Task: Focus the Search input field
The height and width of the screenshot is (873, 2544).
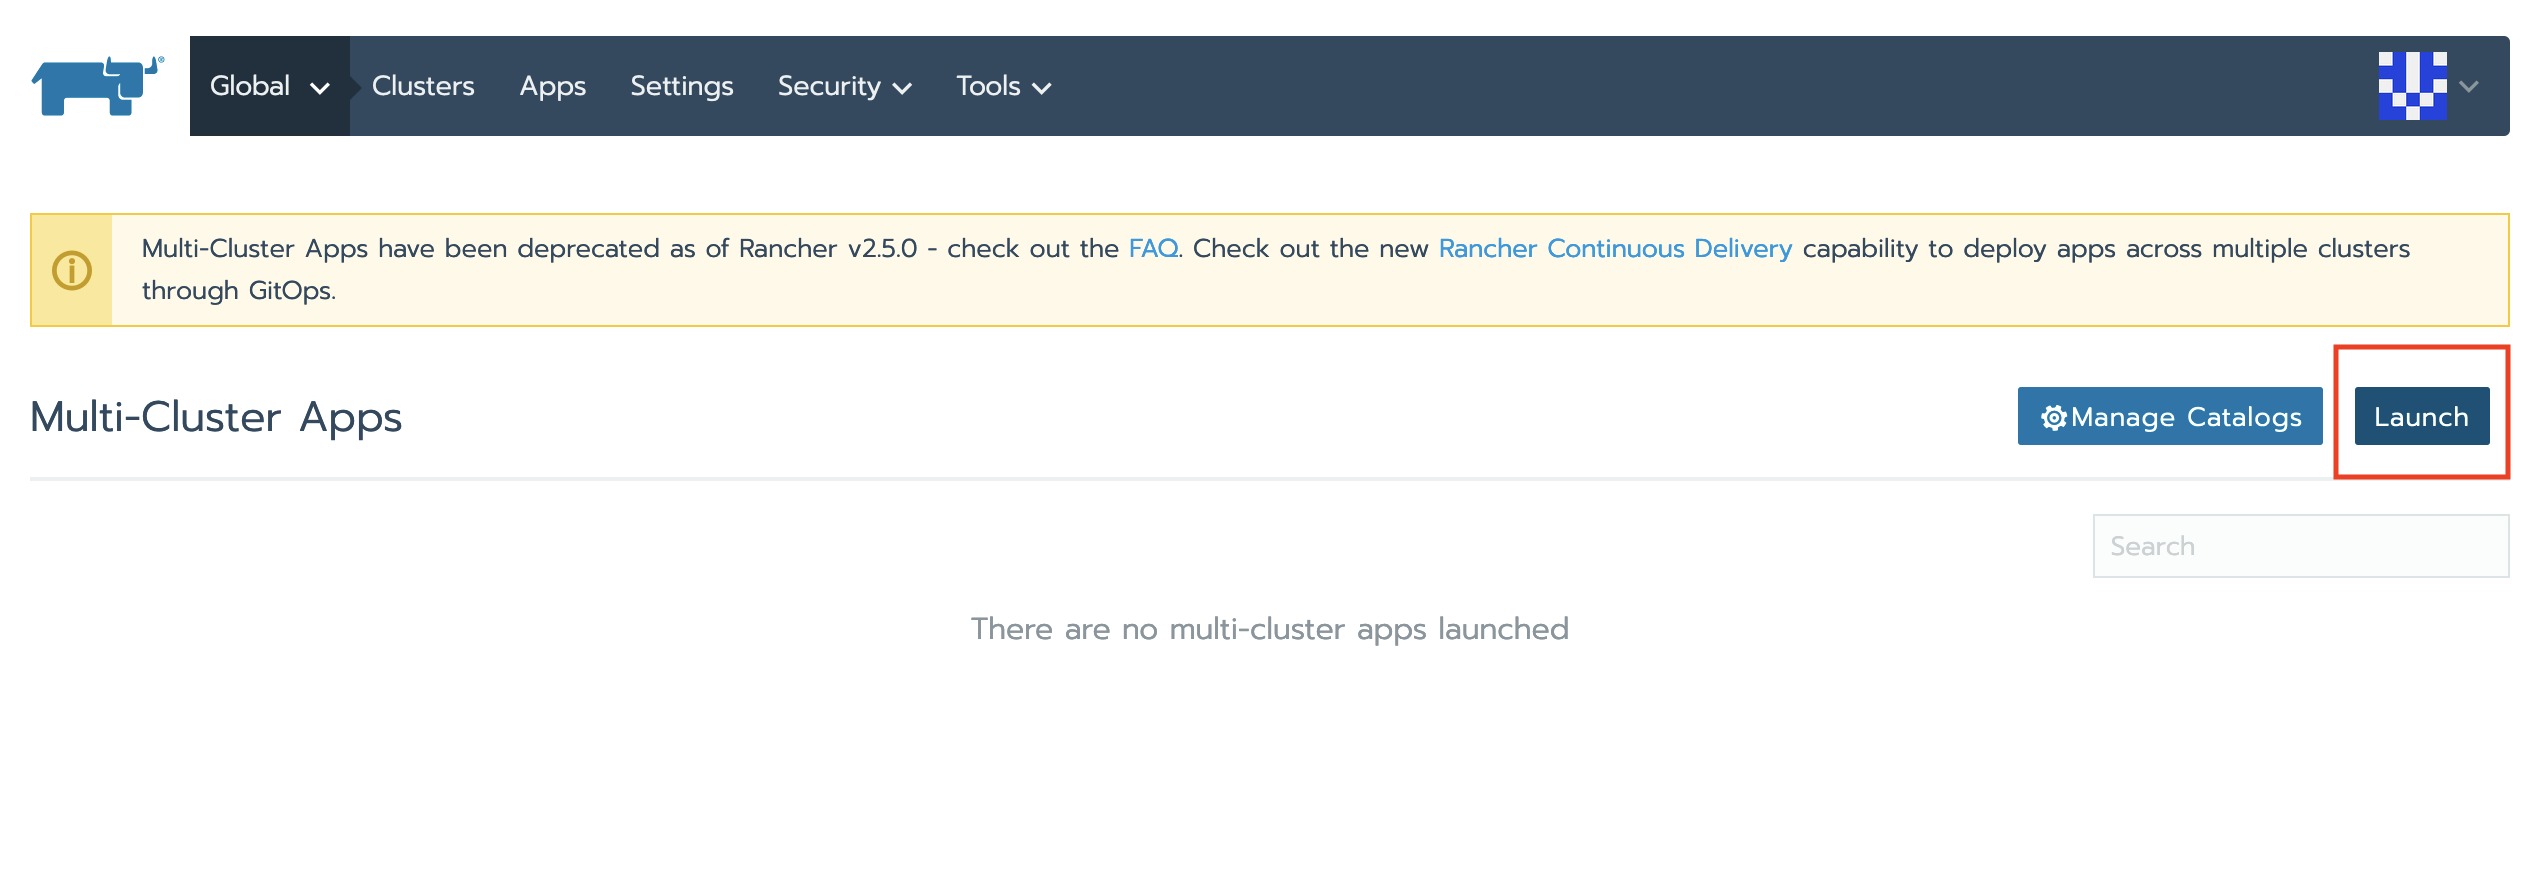Action: 2300,546
